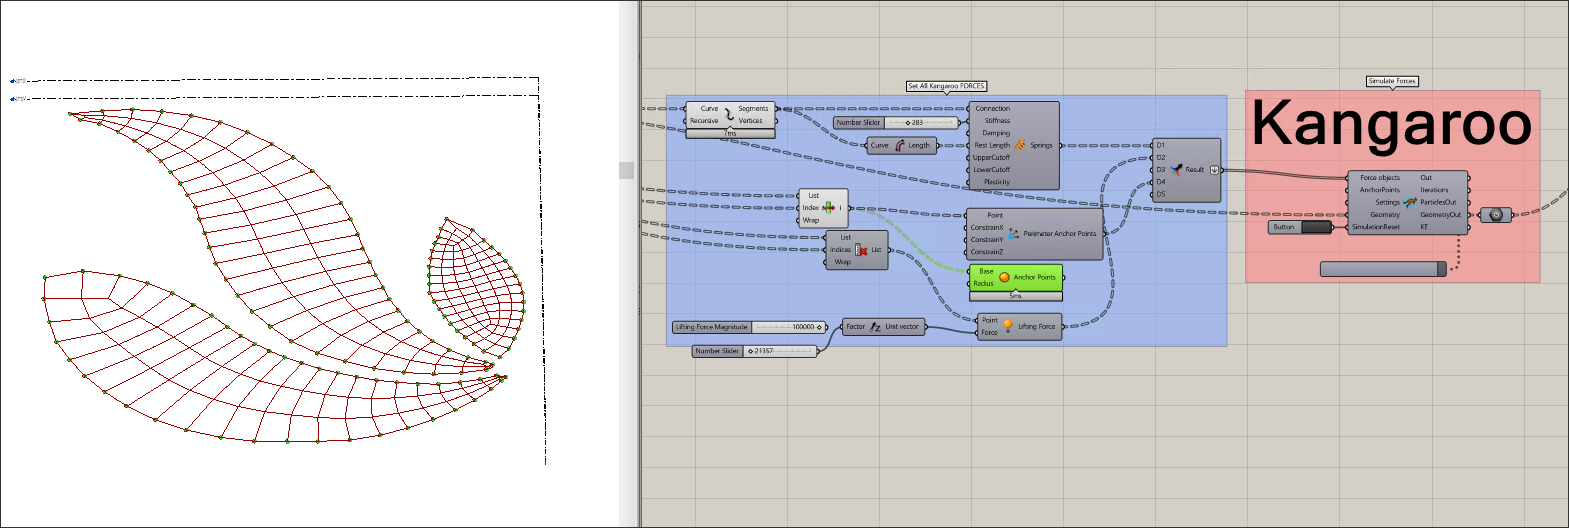
Task: Click the D4 input on Merge
Action: (1161, 182)
